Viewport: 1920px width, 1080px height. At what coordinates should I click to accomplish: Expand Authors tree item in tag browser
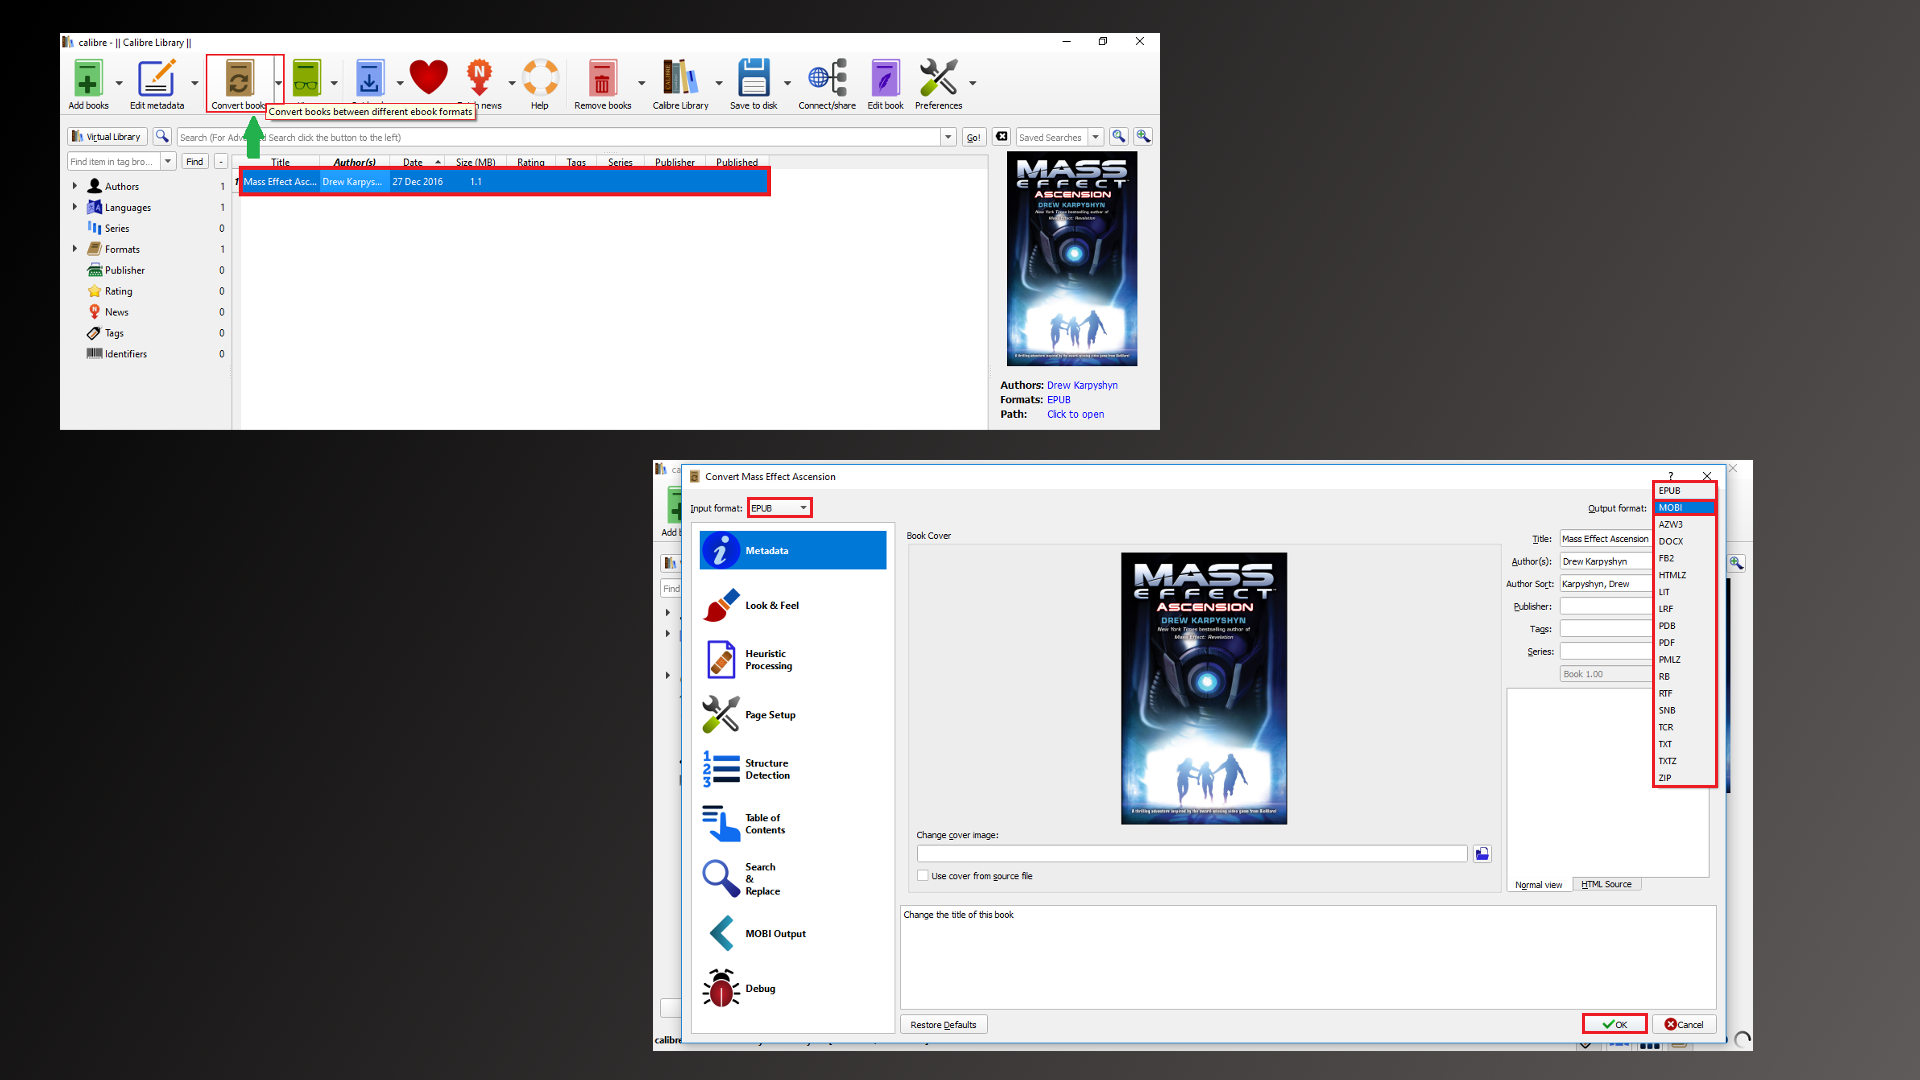coord(75,185)
